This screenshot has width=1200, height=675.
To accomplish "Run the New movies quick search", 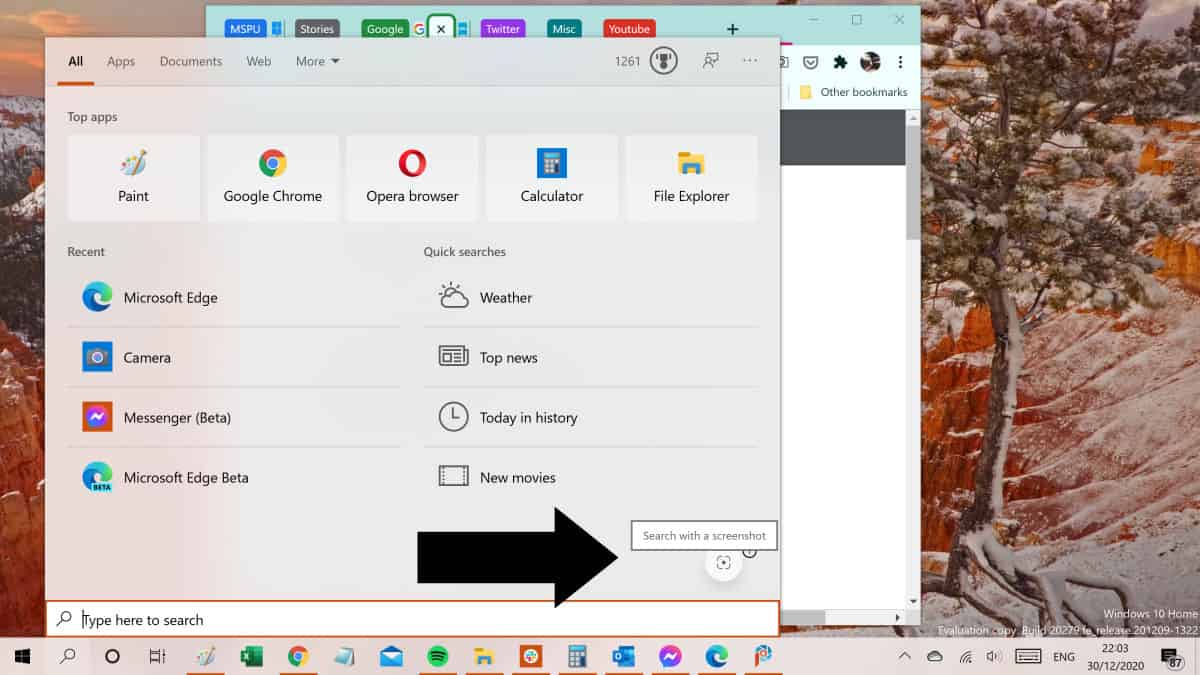I will point(590,477).
